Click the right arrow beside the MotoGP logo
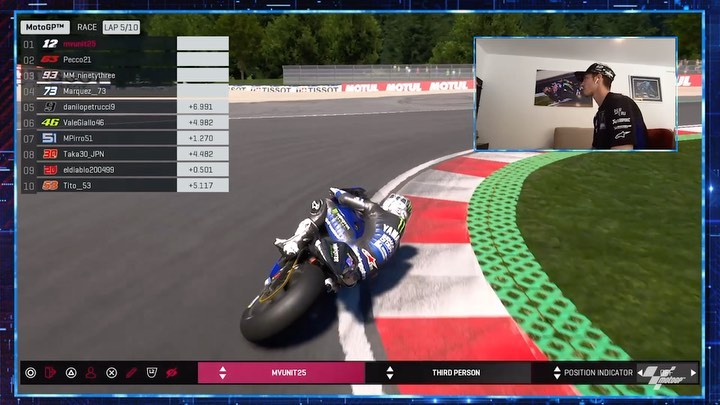This screenshot has height=405, width=720. click(x=693, y=373)
